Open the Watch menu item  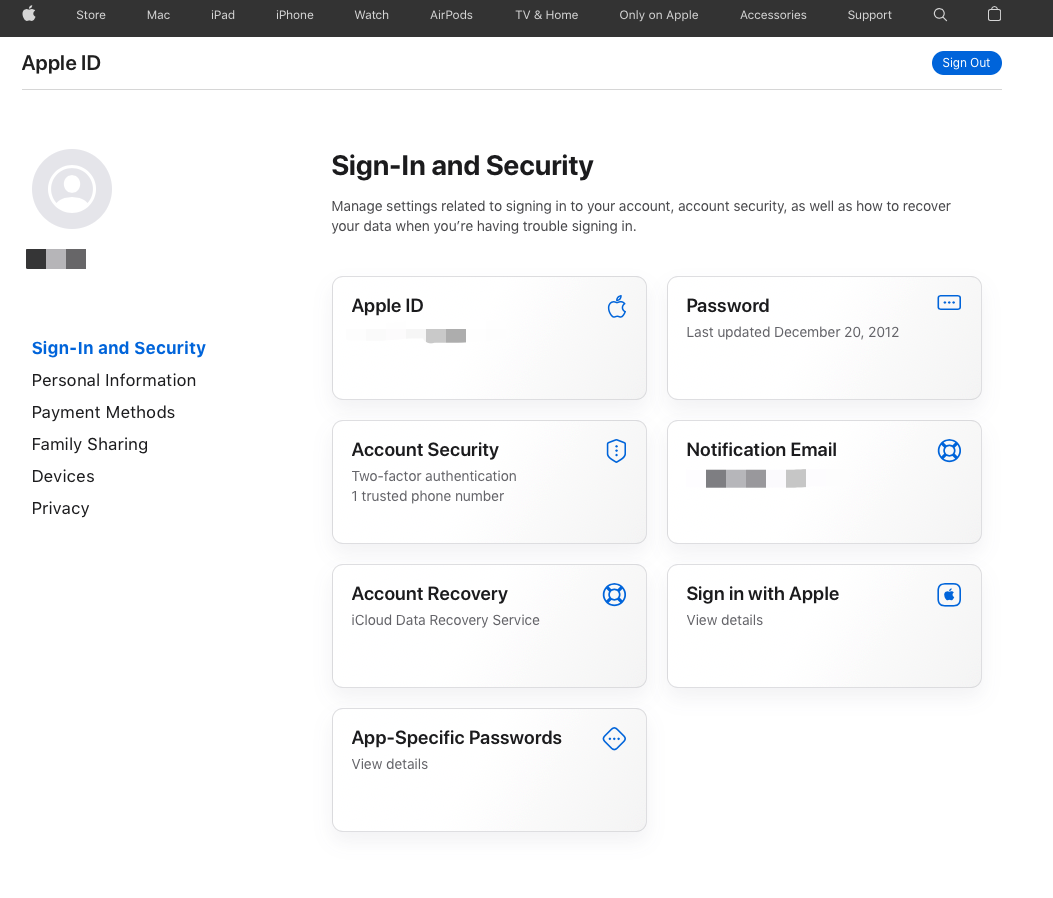click(371, 15)
